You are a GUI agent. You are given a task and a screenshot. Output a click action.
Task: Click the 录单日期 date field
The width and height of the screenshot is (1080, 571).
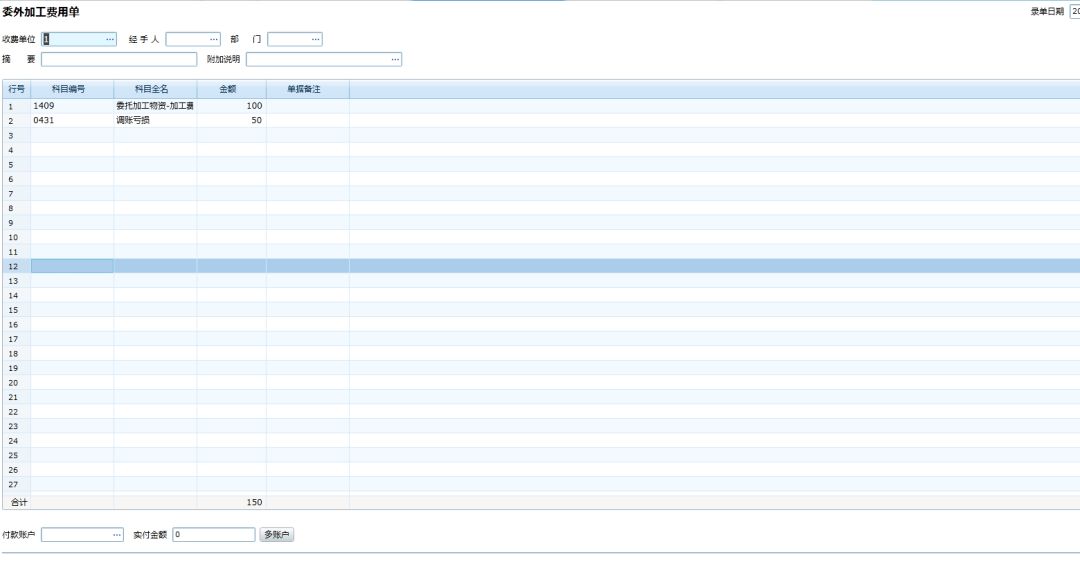1074,12
